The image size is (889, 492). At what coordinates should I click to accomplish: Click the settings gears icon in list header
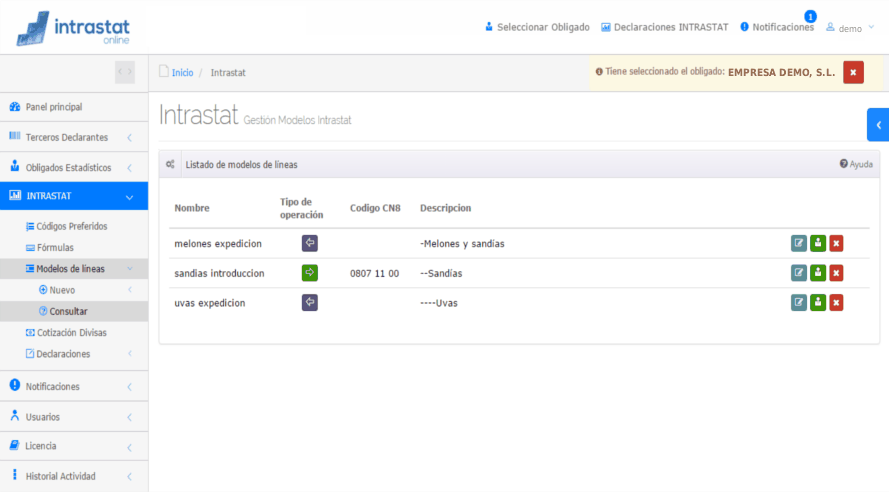170,164
